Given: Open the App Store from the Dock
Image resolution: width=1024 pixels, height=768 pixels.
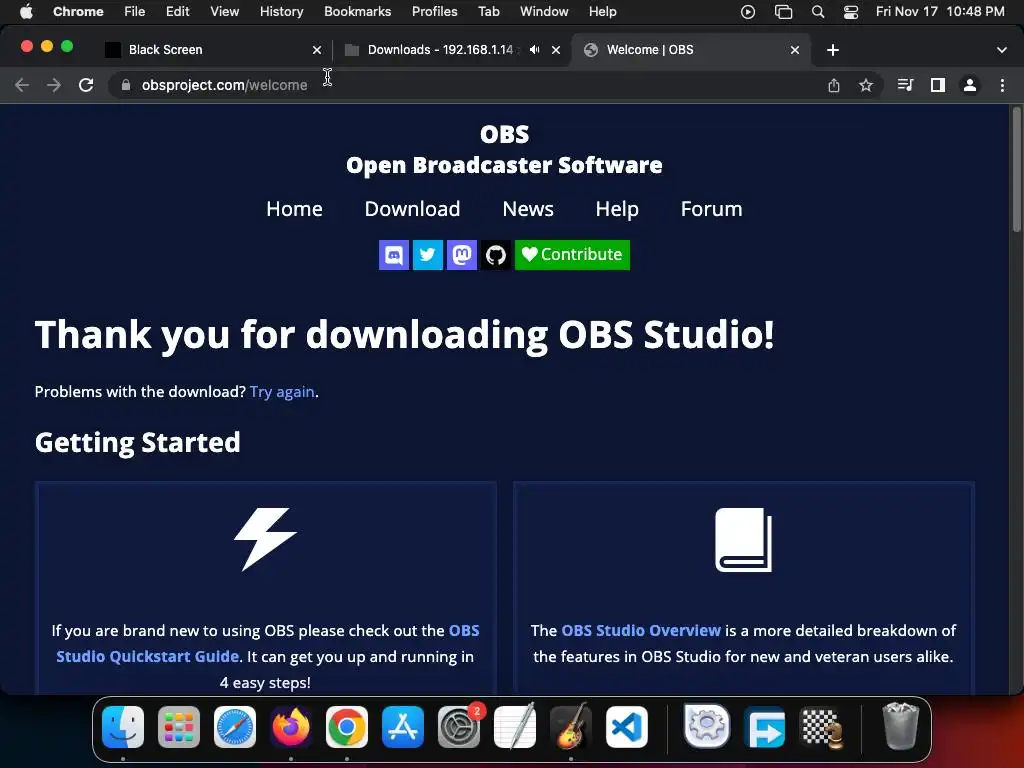Looking at the screenshot, I should [x=403, y=727].
